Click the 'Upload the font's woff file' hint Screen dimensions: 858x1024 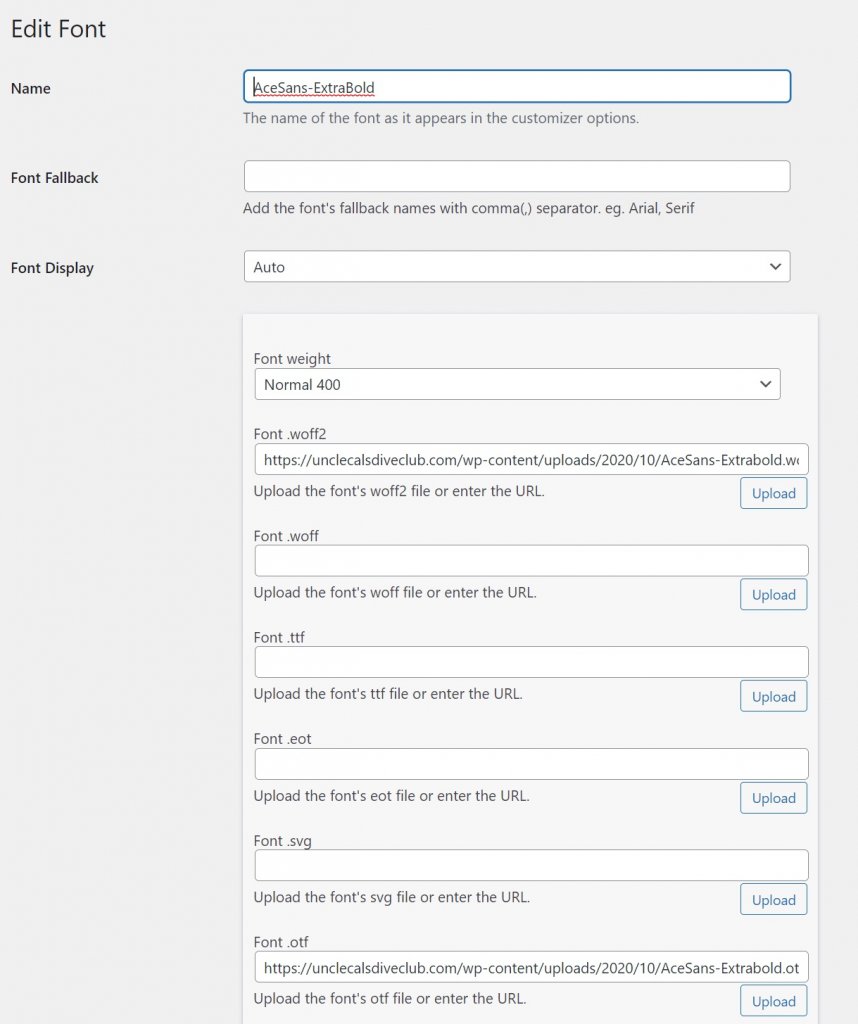[395, 592]
